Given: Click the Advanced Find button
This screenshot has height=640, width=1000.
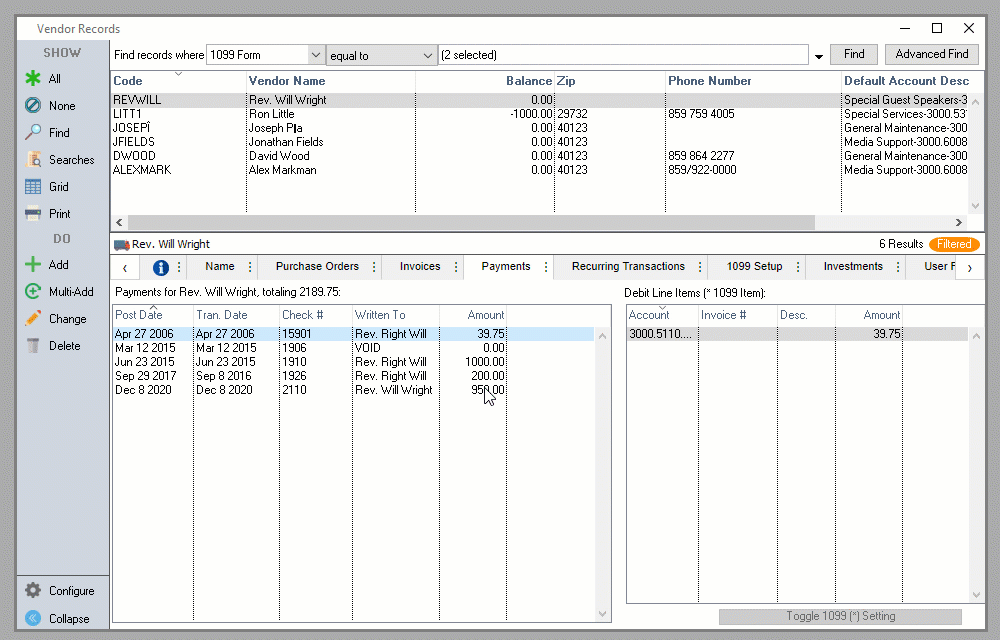Looking at the screenshot, I should 931,55.
